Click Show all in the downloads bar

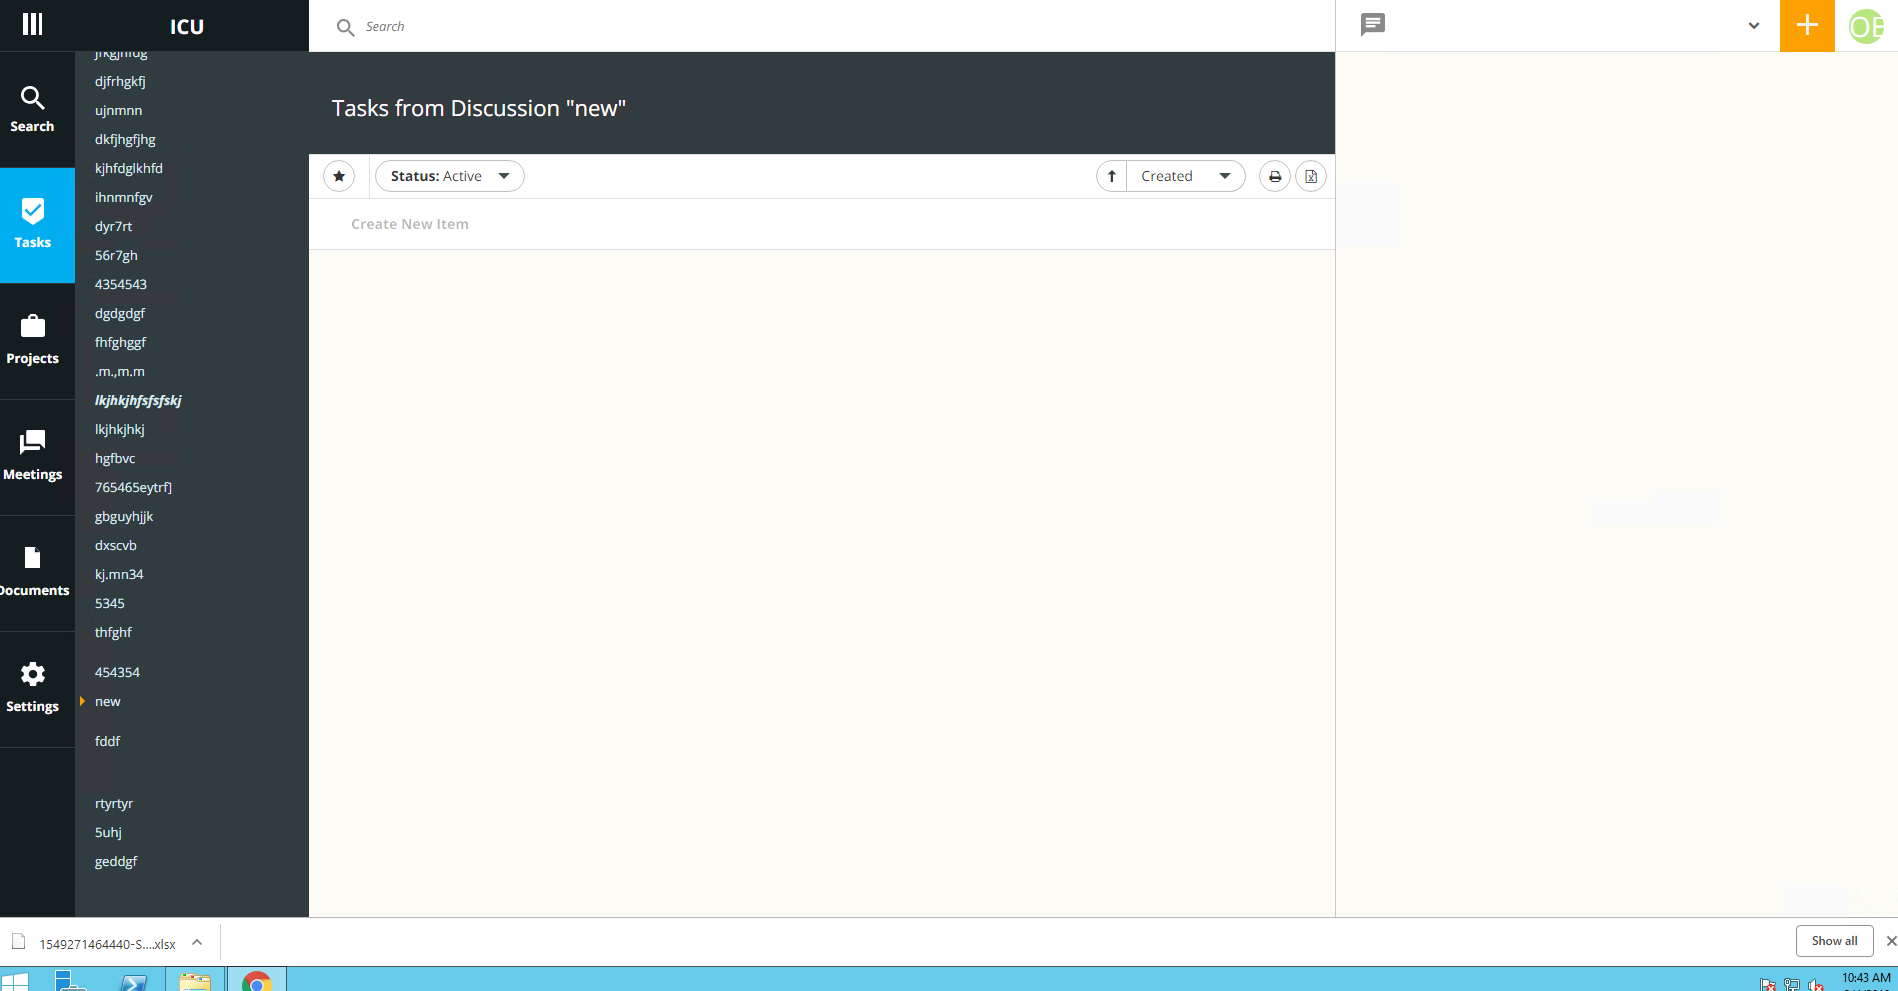1834,940
